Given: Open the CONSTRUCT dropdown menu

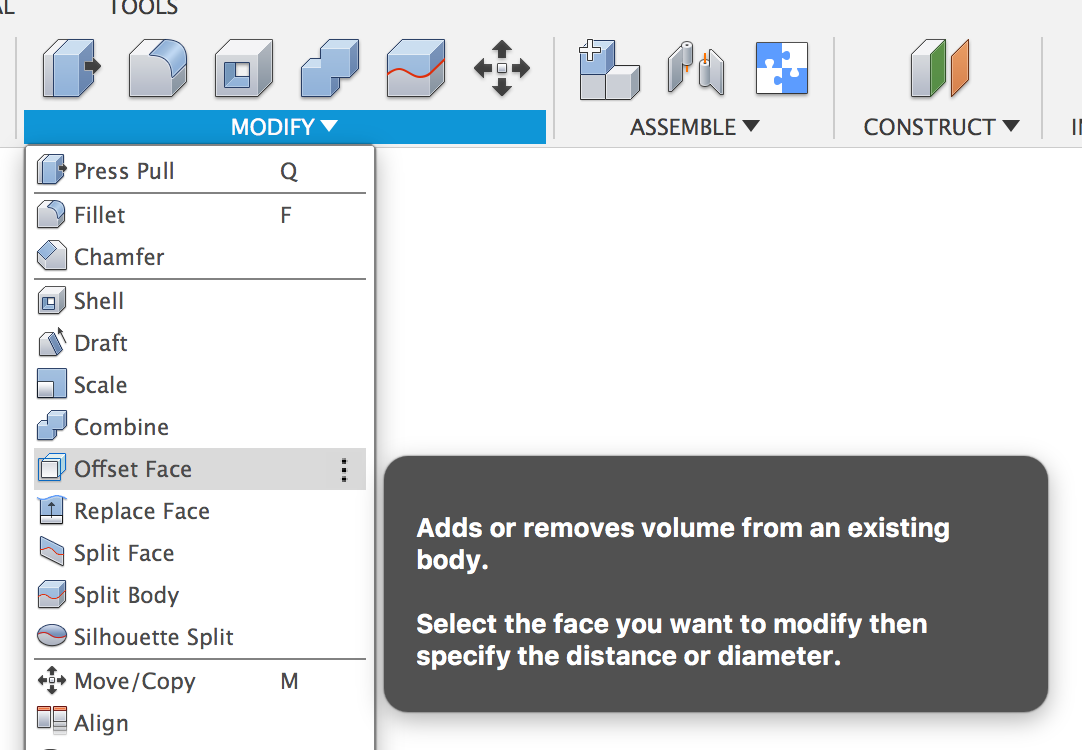Looking at the screenshot, I should (941, 127).
